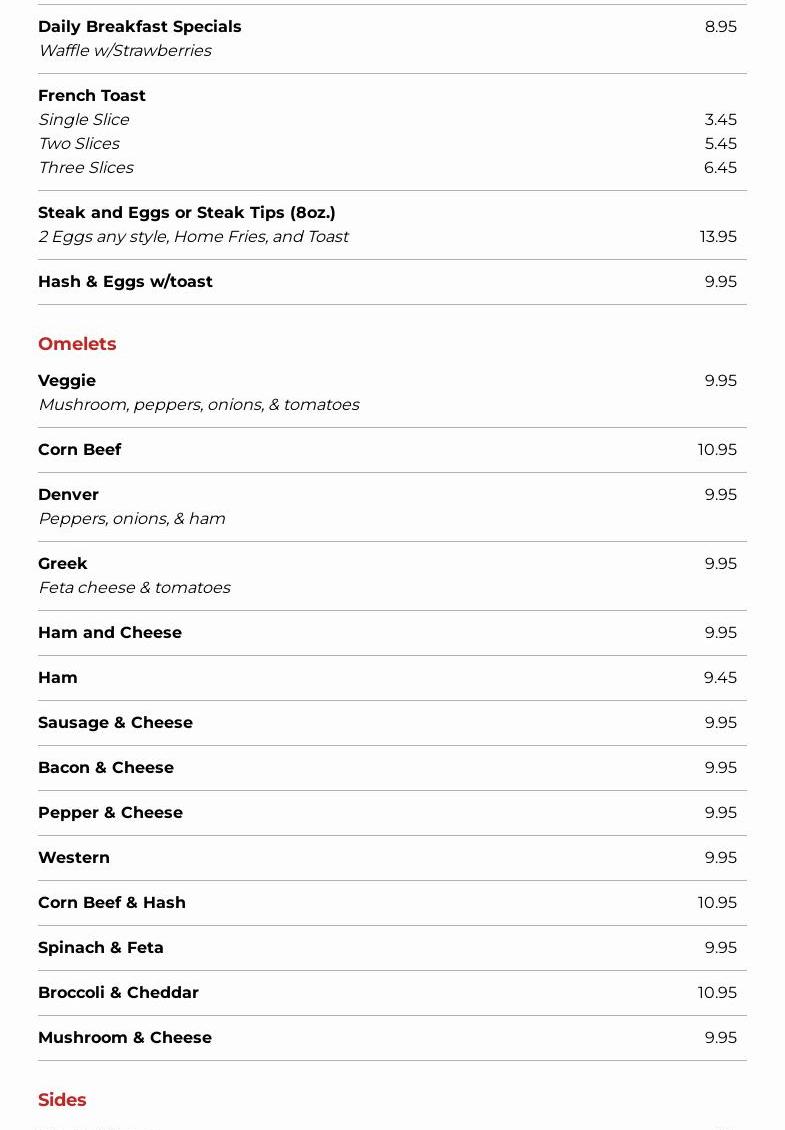Click the Omelets section heading
The height and width of the screenshot is (1130, 785).
pos(77,344)
